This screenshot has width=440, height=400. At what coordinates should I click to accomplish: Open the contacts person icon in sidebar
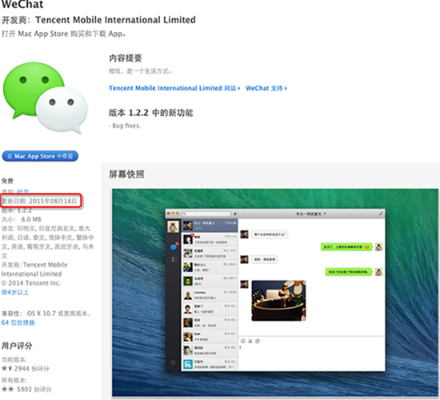173,259
